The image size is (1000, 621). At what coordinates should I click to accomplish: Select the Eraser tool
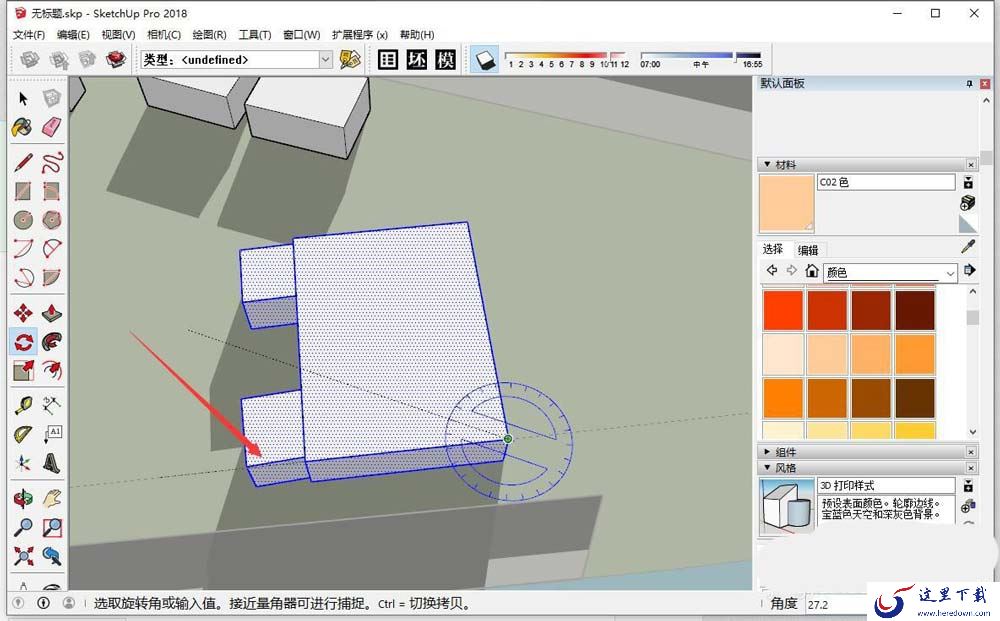[52, 127]
